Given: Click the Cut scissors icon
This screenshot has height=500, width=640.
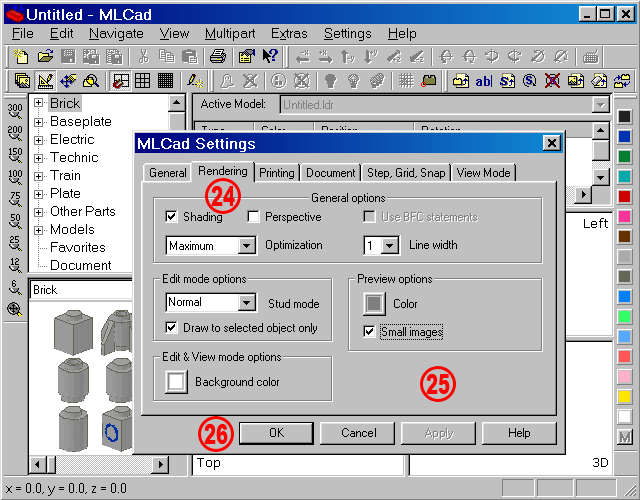Looking at the screenshot, I should (x=143, y=56).
